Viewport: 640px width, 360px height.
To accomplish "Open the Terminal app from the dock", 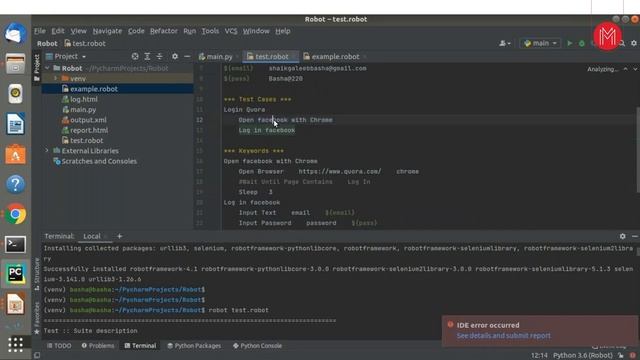I will (x=15, y=244).
